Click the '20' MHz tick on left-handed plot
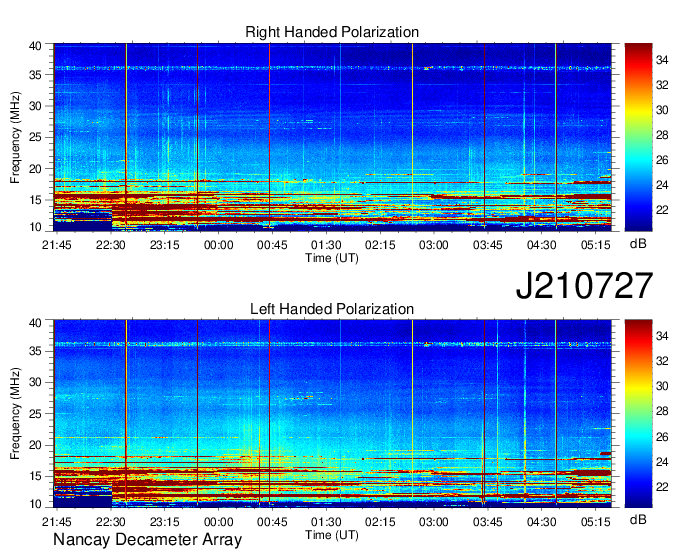680x552 pixels. point(36,445)
